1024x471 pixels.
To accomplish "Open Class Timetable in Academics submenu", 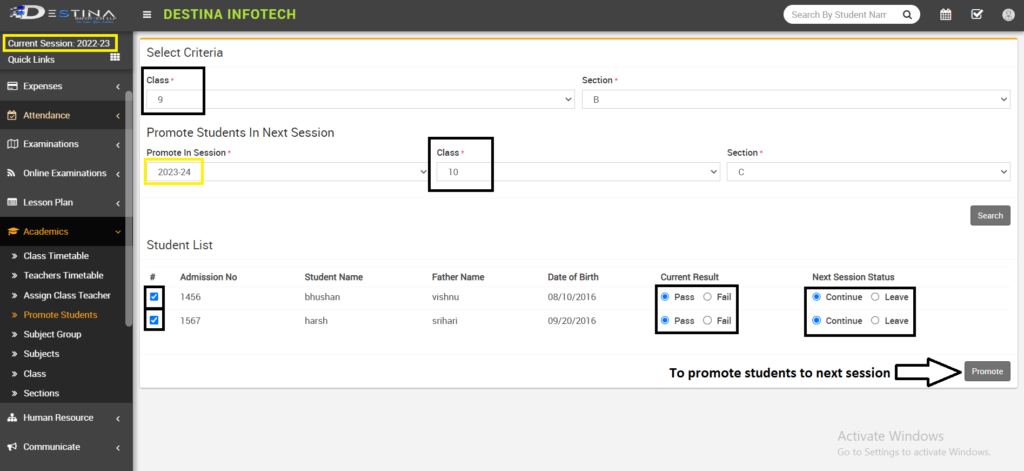I will (56, 256).
